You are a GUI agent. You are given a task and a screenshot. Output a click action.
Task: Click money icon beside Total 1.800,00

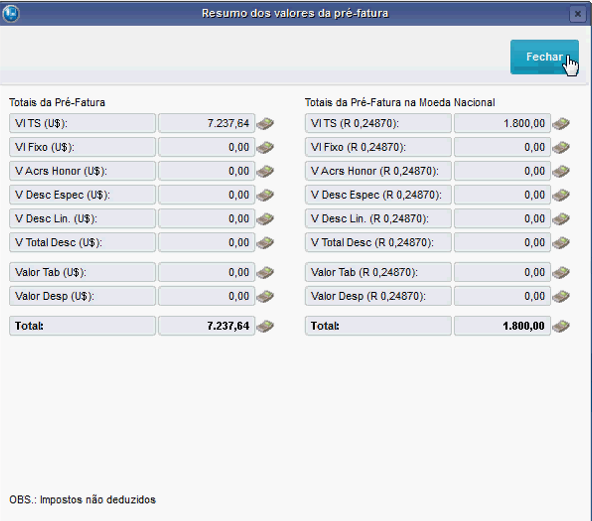pos(561,326)
